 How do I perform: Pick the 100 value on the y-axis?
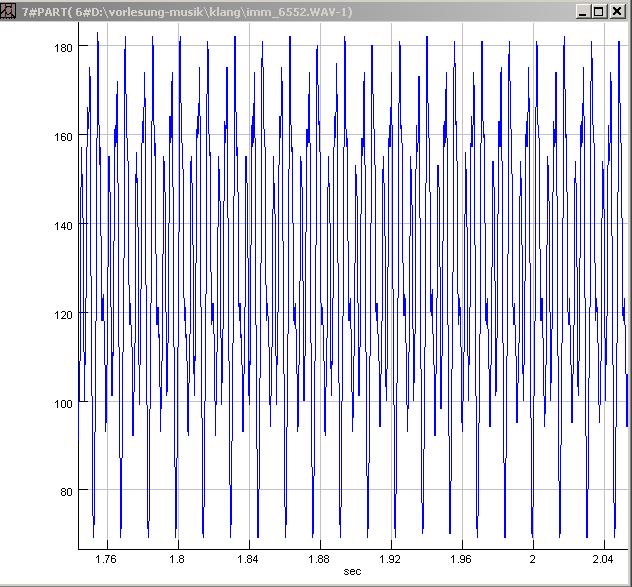pos(63,403)
